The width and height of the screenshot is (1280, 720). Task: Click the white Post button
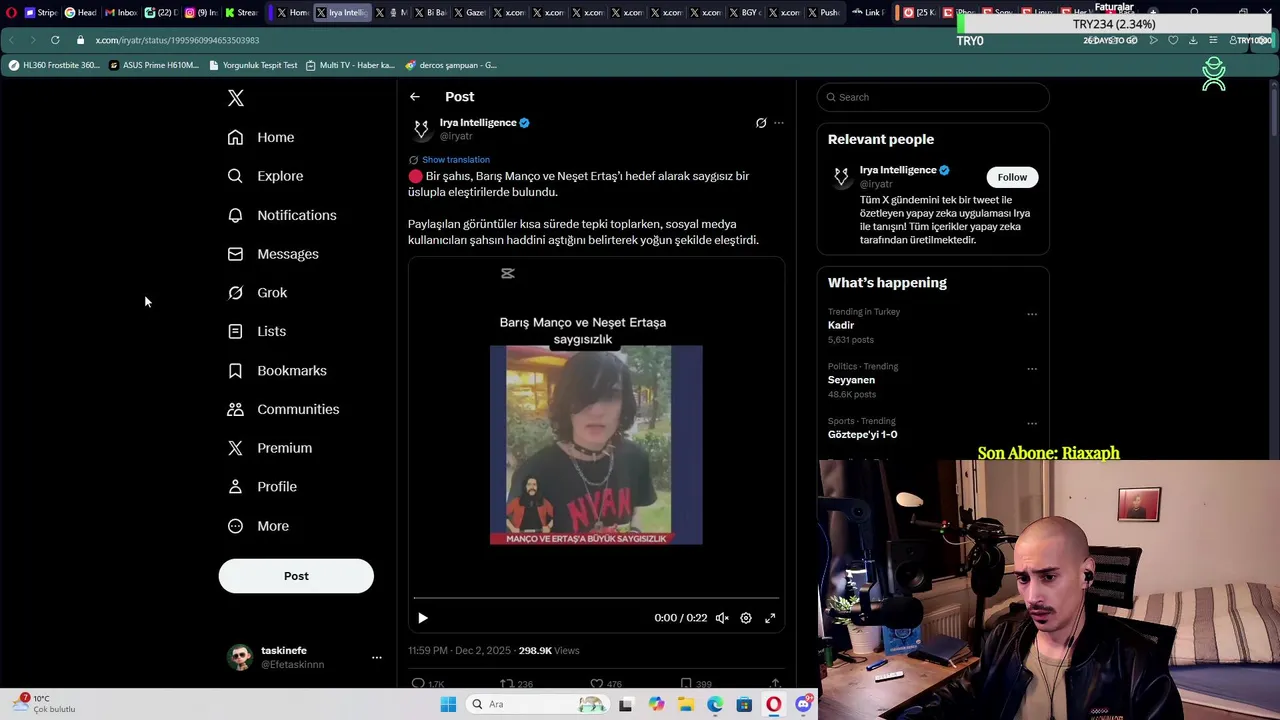(x=296, y=576)
